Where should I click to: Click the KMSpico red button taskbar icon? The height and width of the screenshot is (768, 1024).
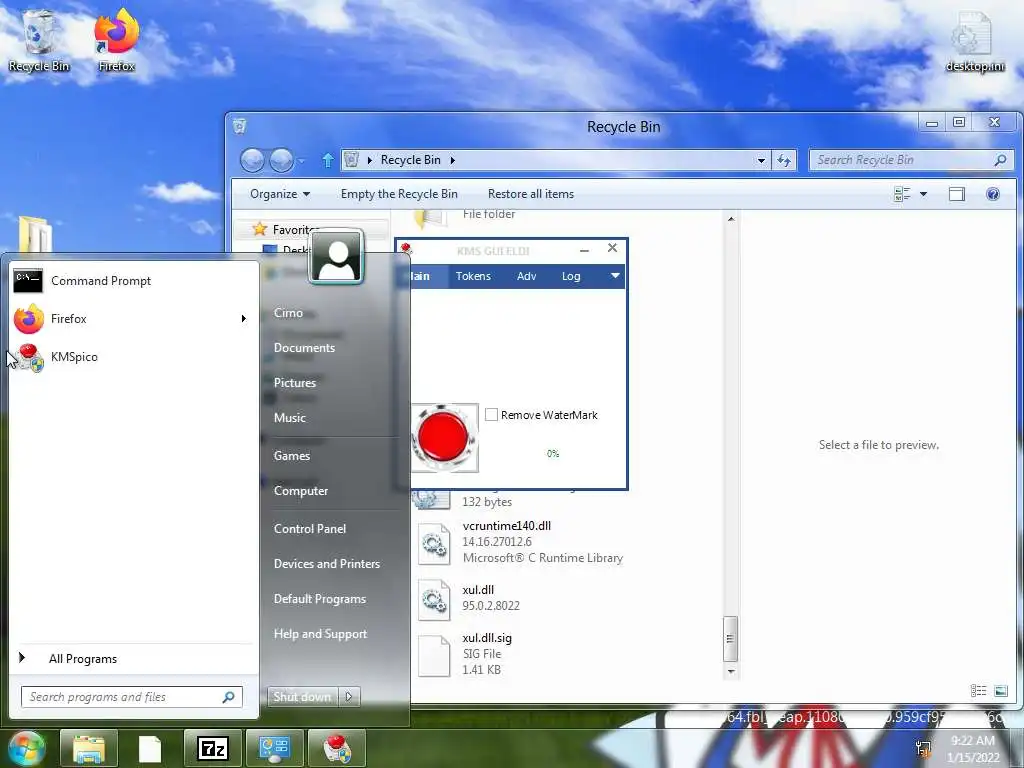336,749
